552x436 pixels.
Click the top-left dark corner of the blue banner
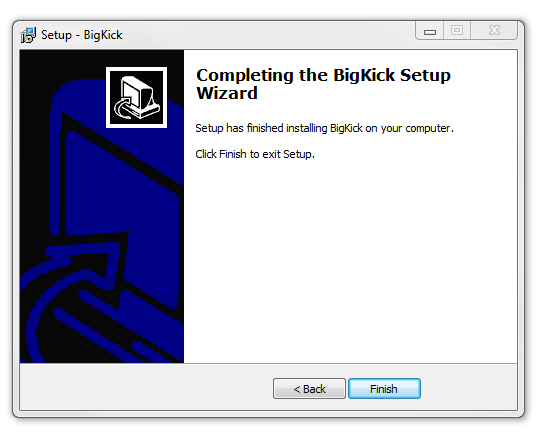(x=35, y=67)
